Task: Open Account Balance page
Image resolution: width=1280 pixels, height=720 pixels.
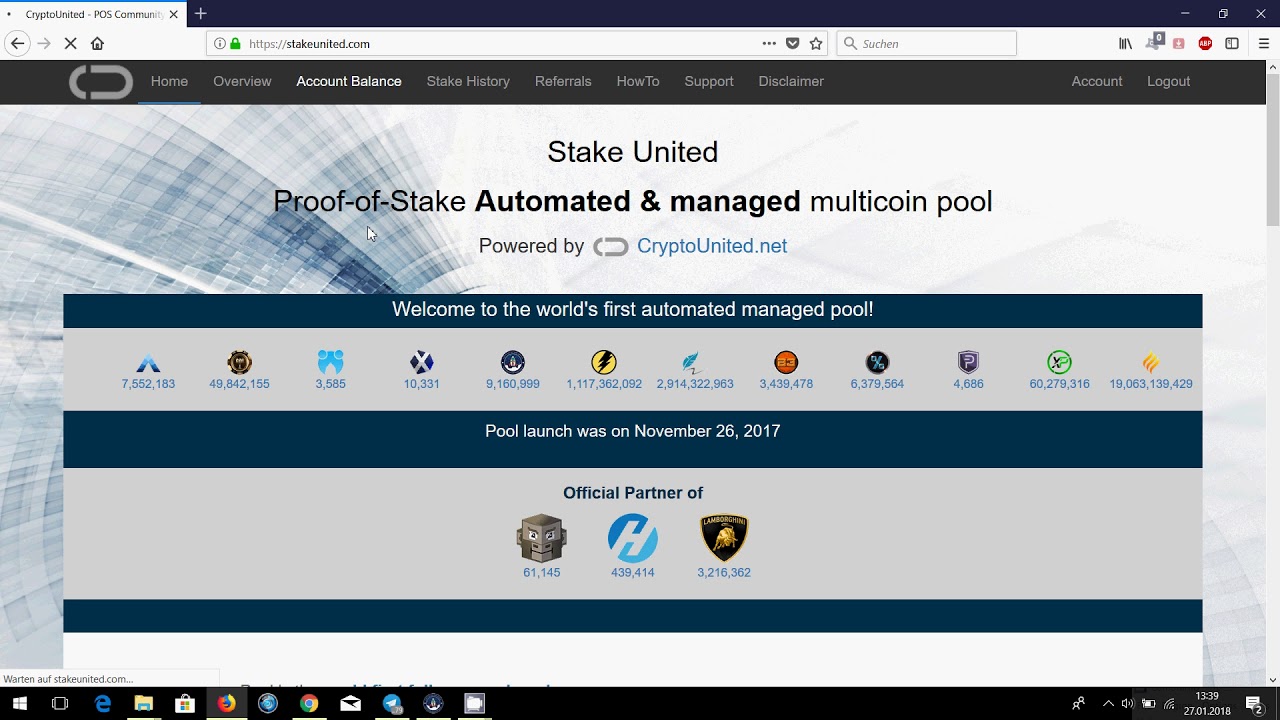Action: point(349,81)
